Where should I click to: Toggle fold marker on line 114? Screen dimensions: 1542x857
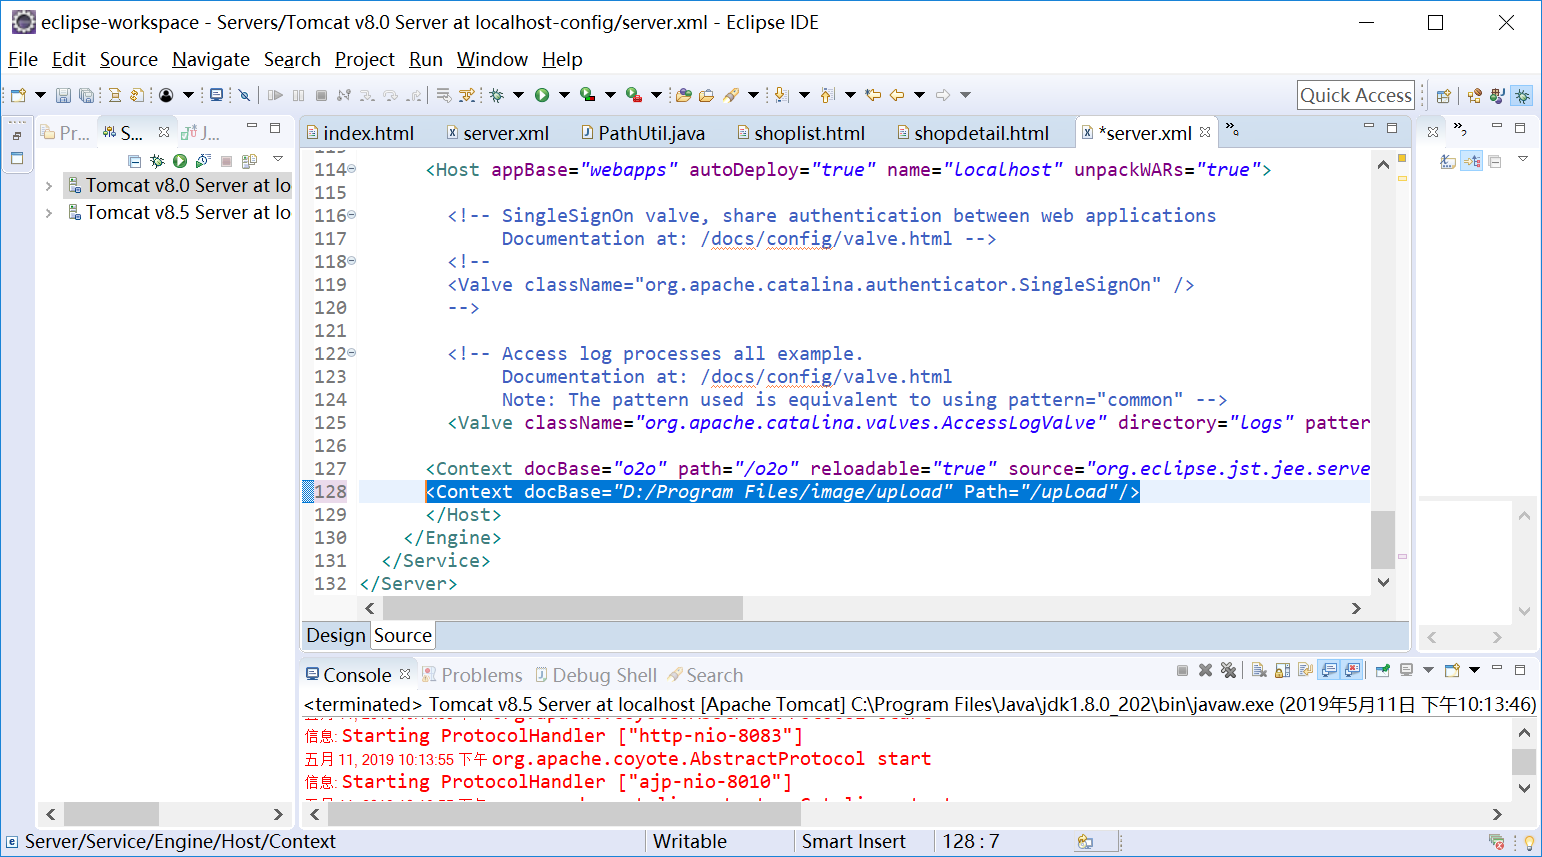351,170
